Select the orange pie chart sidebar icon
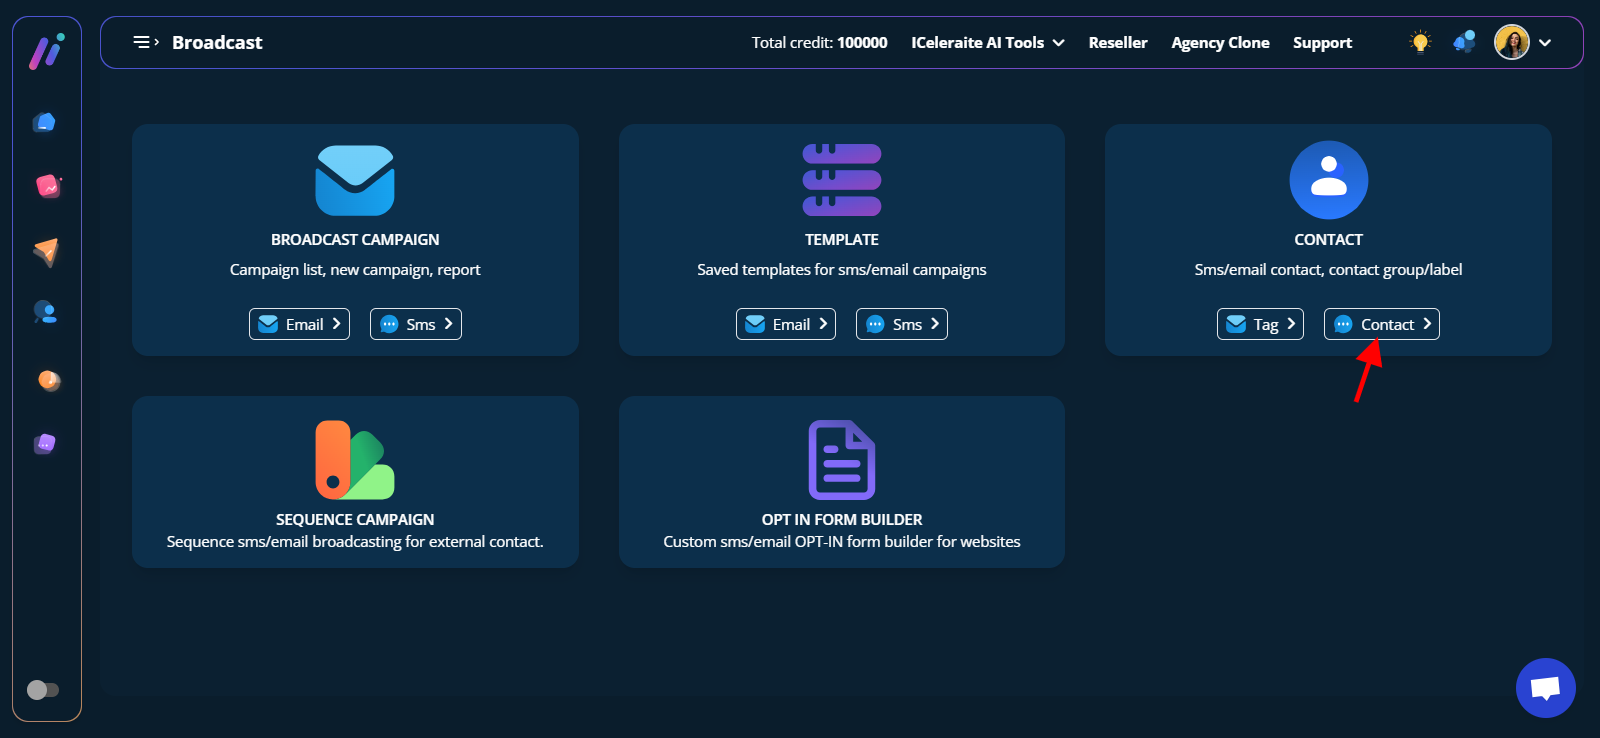Screen dimensions: 1600x738 (48, 380)
